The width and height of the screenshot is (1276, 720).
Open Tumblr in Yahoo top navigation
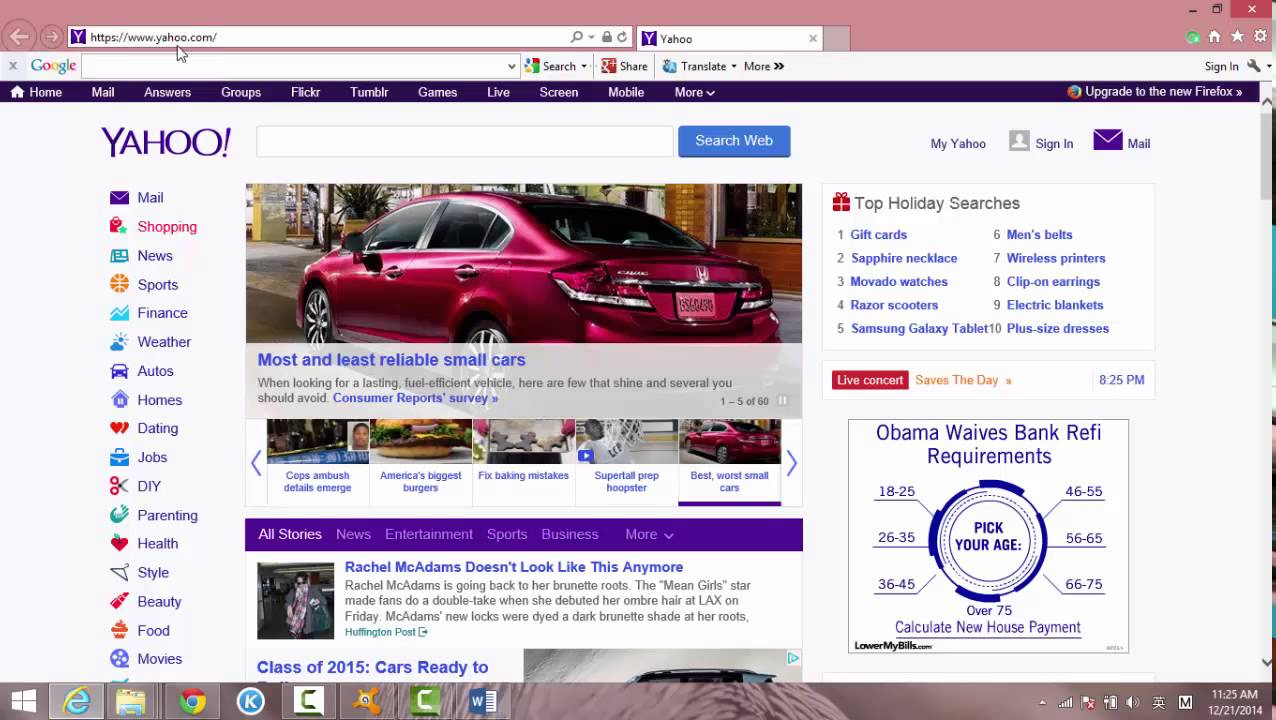(369, 92)
